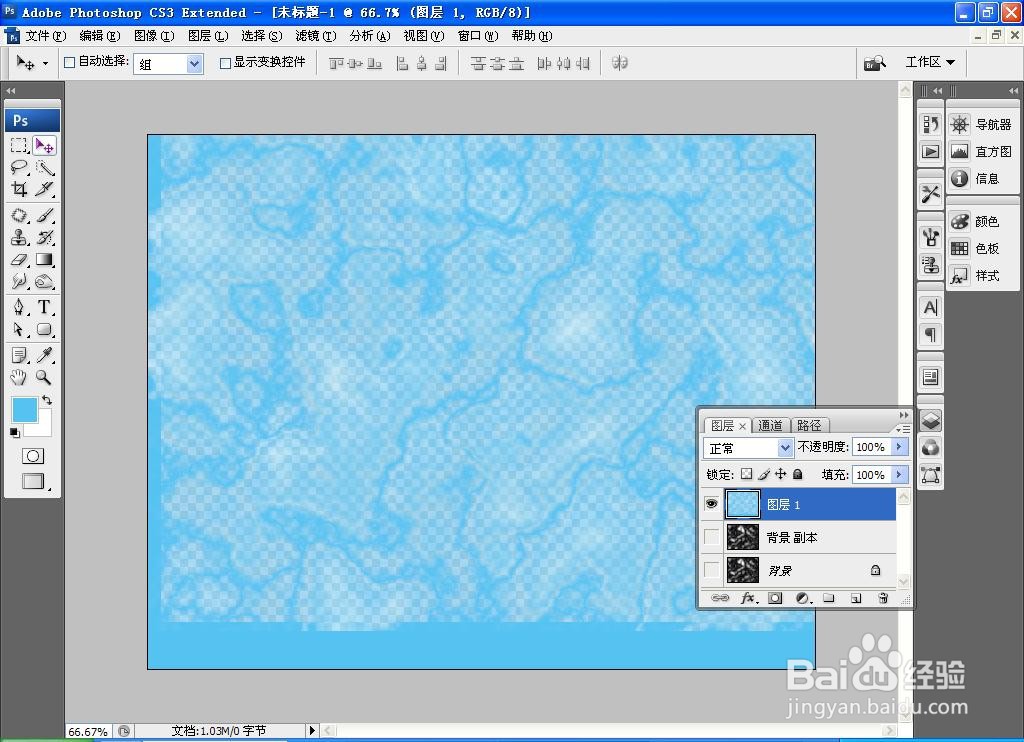Reset default foreground and background colors
This screenshot has width=1024, height=742.
click(x=14, y=432)
